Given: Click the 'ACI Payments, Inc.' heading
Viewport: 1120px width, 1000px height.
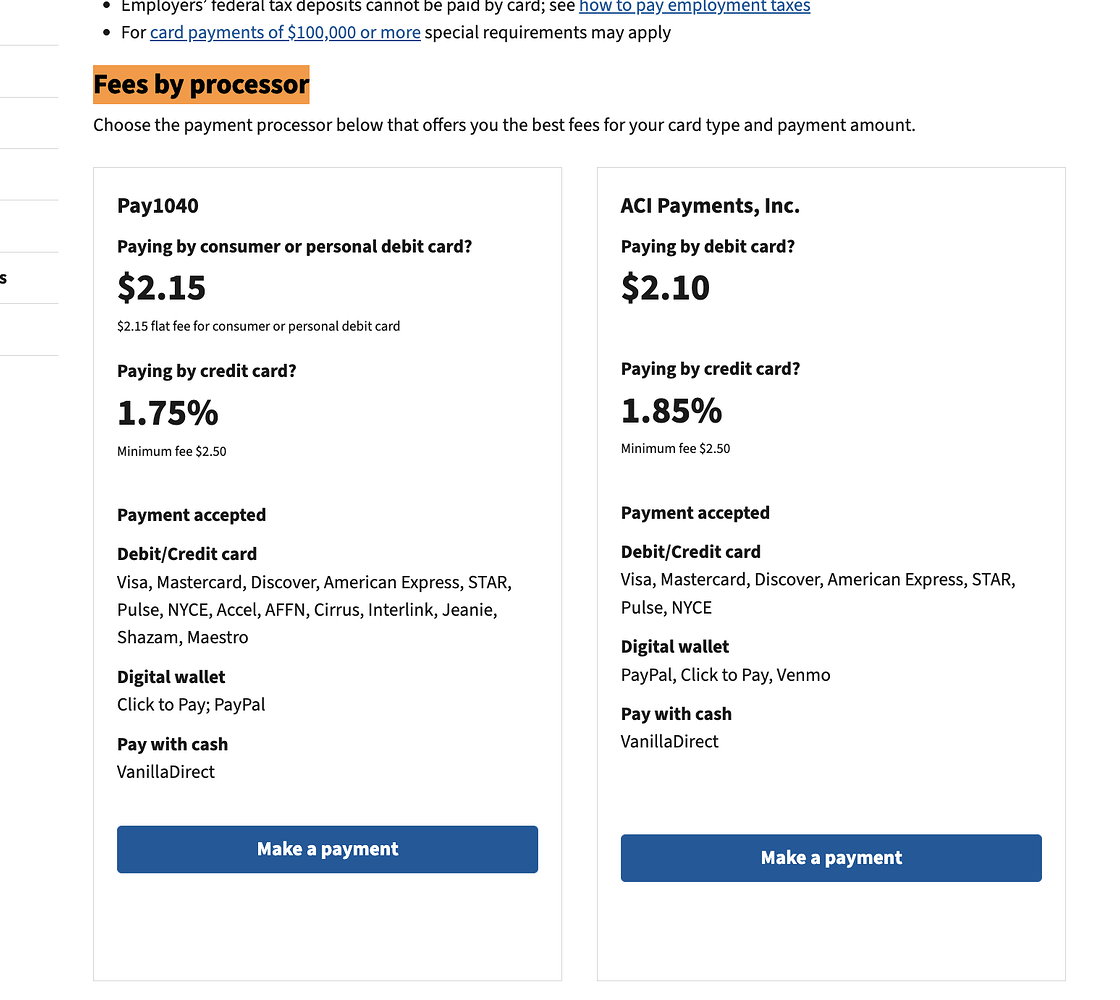Looking at the screenshot, I should [710, 206].
